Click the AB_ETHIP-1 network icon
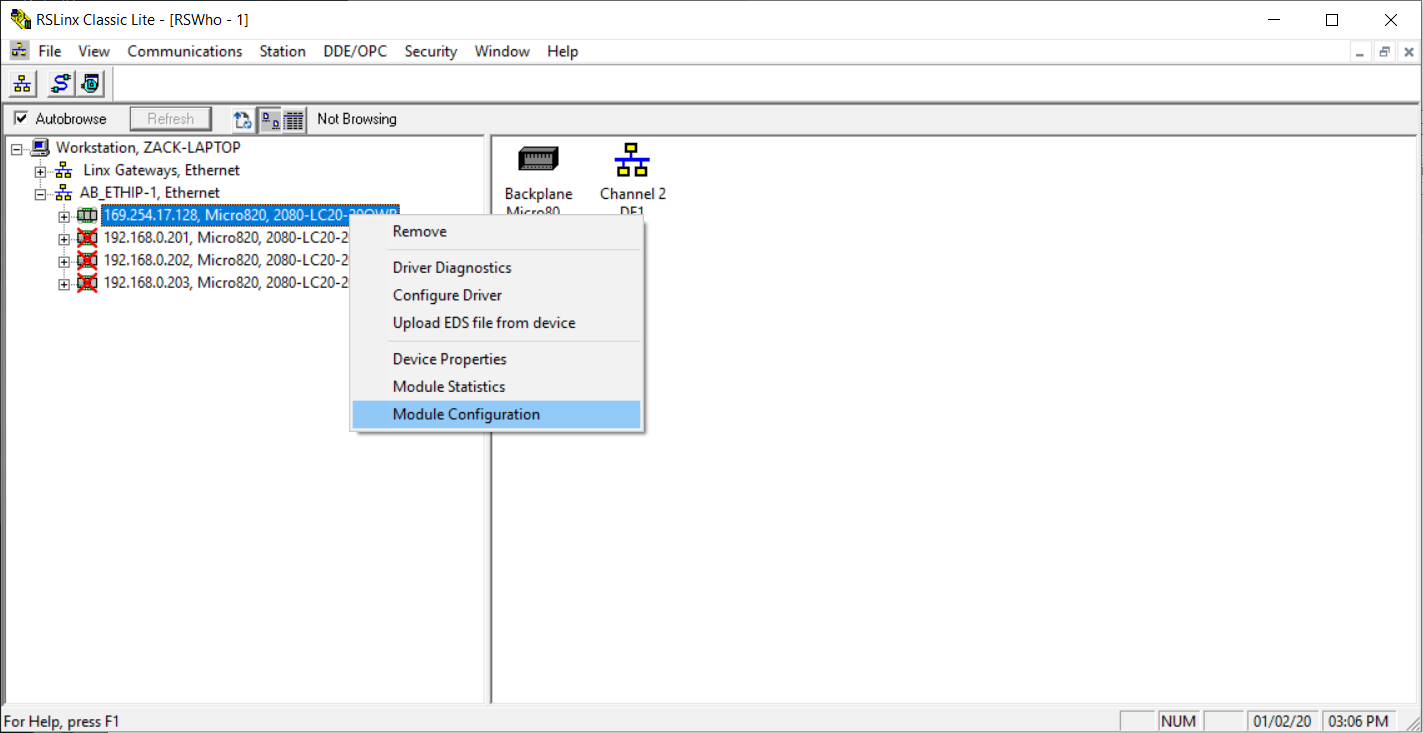Image resolution: width=1423 pixels, height=733 pixels. (63, 193)
